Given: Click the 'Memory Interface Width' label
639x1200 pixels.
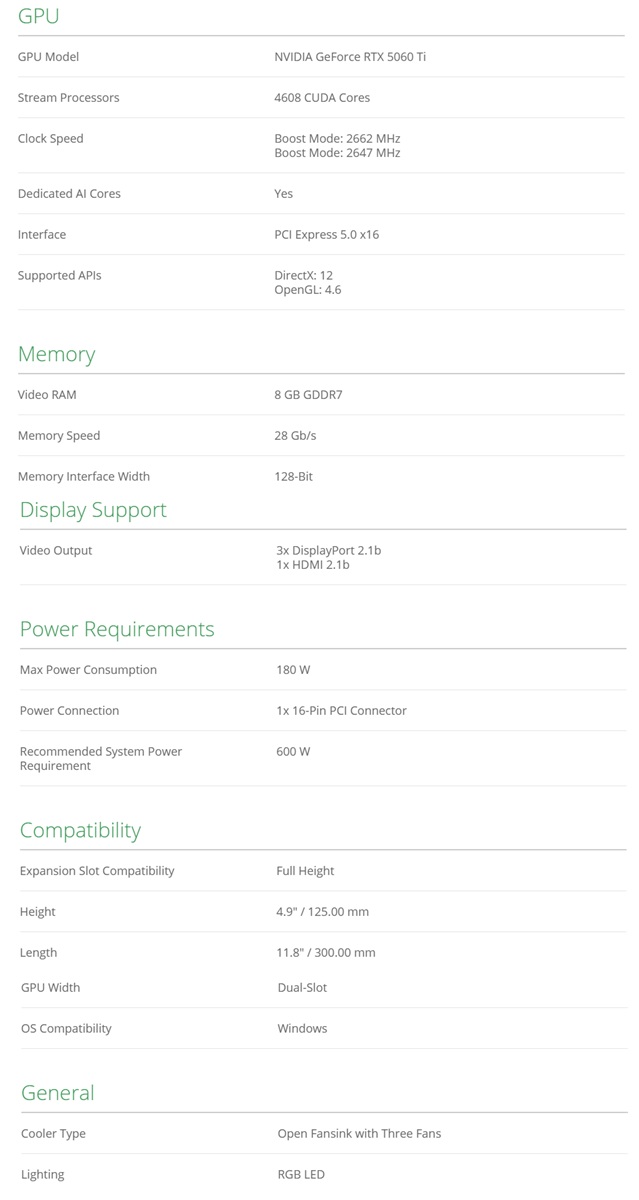Looking at the screenshot, I should click(x=84, y=477).
